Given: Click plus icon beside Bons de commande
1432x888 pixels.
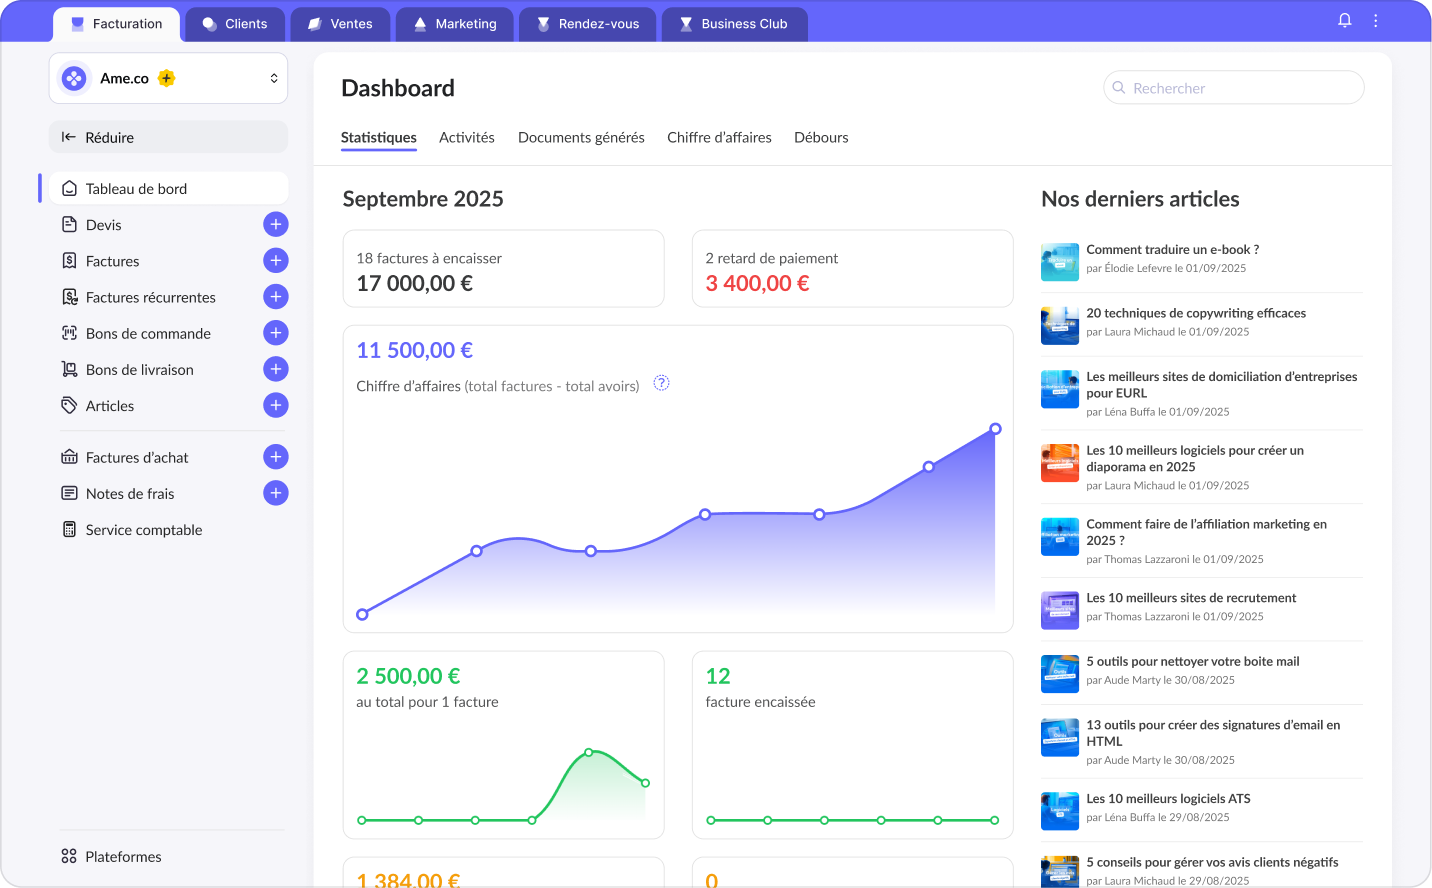Looking at the screenshot, I should [276, 333].
